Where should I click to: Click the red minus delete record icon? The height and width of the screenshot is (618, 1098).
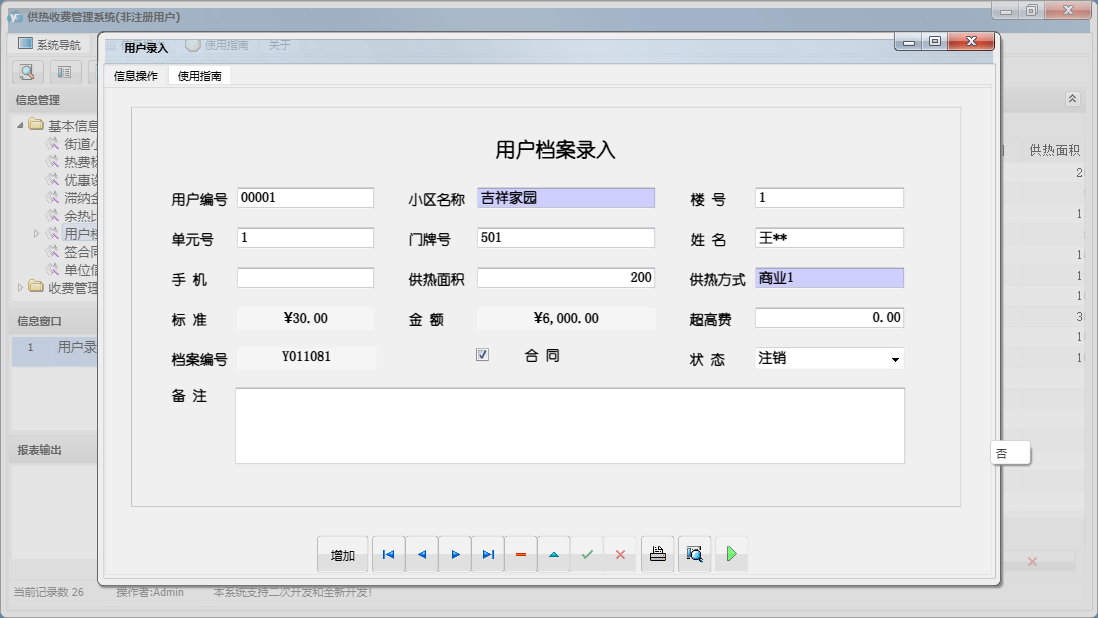521,555
